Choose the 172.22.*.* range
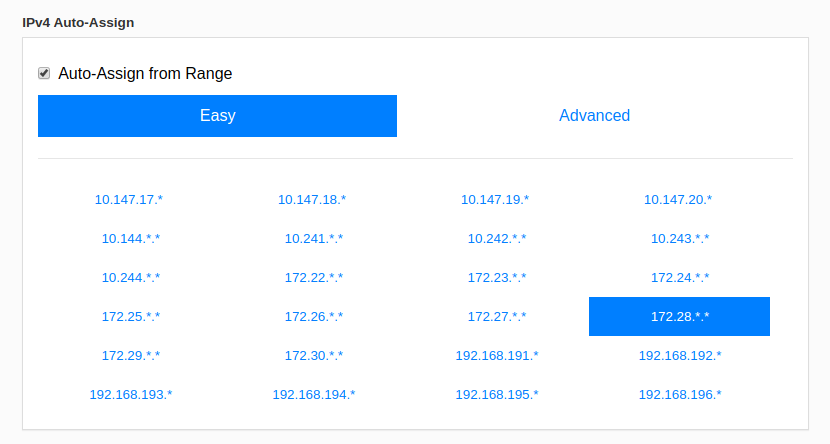 coord(314,278)
